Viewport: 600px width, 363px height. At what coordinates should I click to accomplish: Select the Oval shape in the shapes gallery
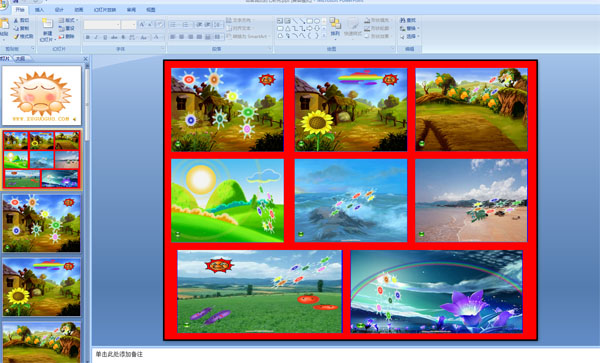tap(317, 21)
